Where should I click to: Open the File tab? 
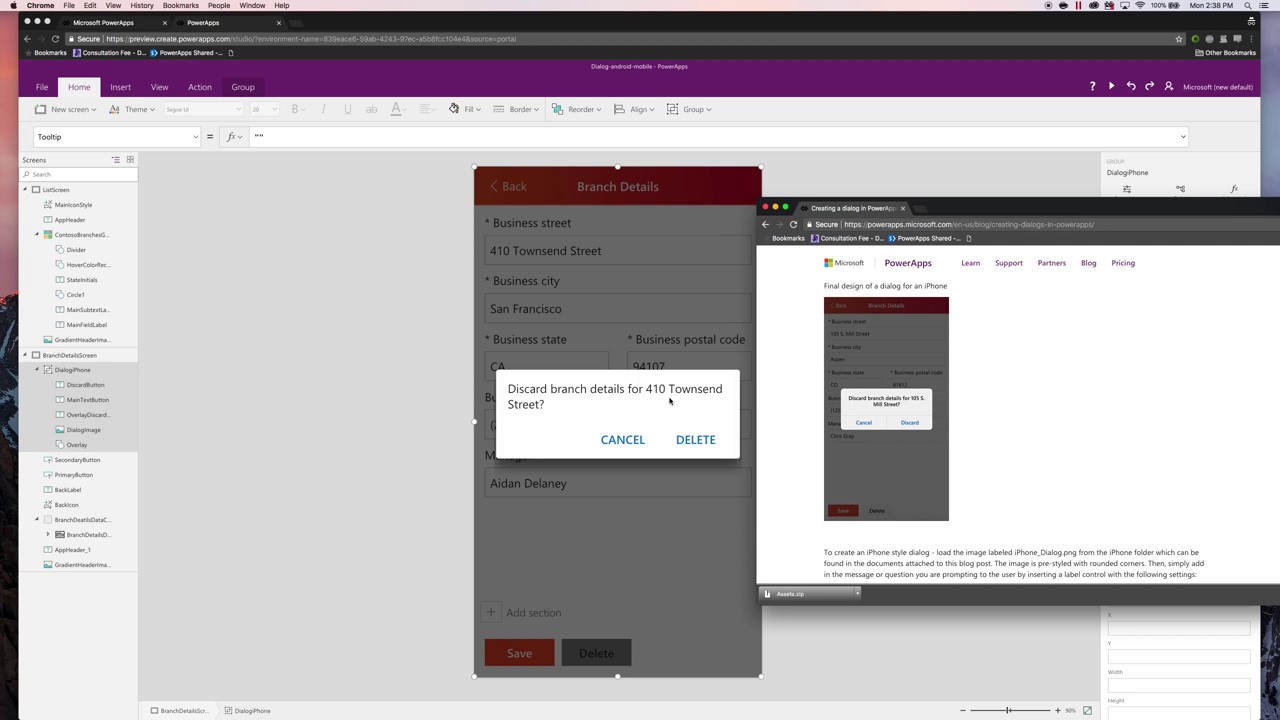click(x=41, y=87)
